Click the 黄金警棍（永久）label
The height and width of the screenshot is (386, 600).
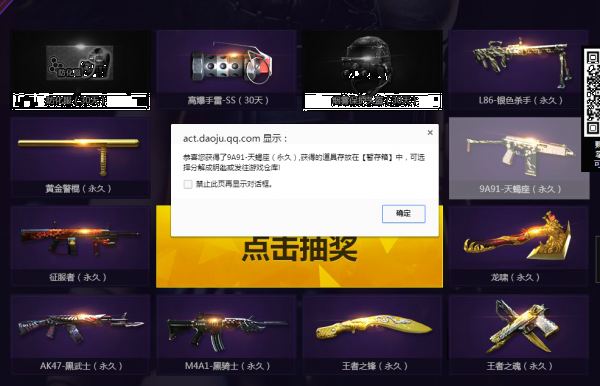coord(78,189)
